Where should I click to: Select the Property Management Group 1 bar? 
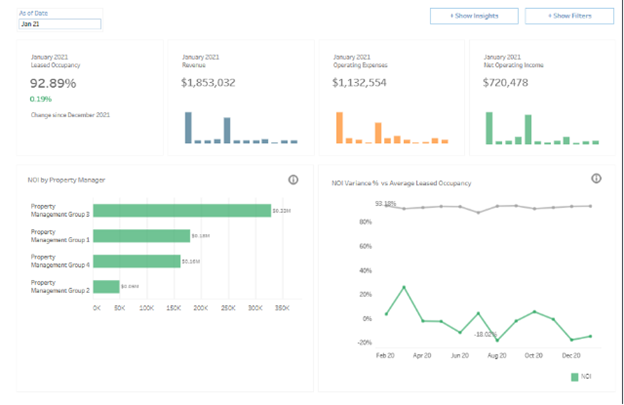coord(143,236)
